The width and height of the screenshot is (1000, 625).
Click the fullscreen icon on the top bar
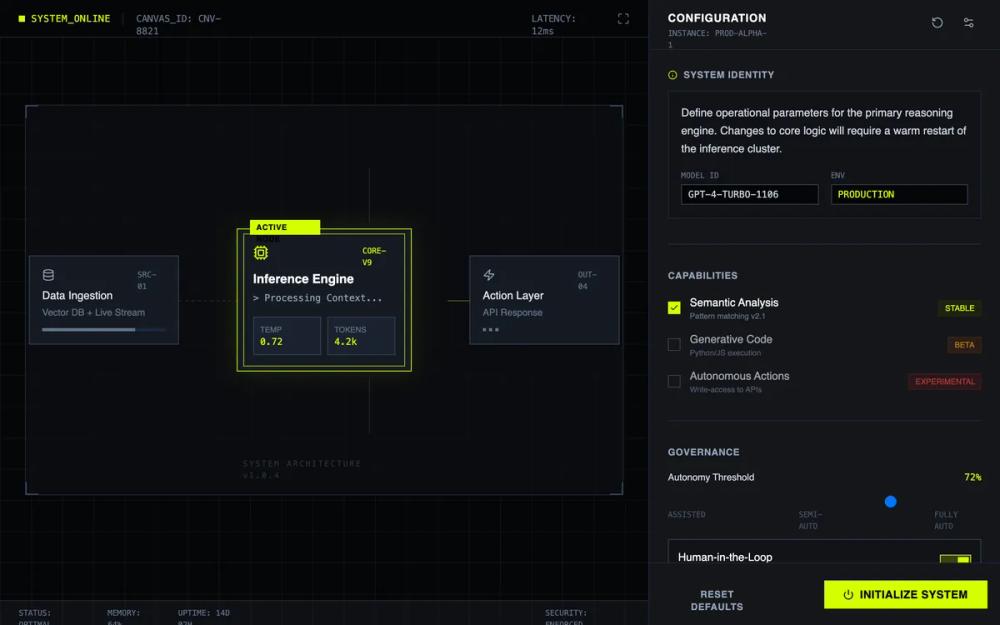[x=623, y=18]
